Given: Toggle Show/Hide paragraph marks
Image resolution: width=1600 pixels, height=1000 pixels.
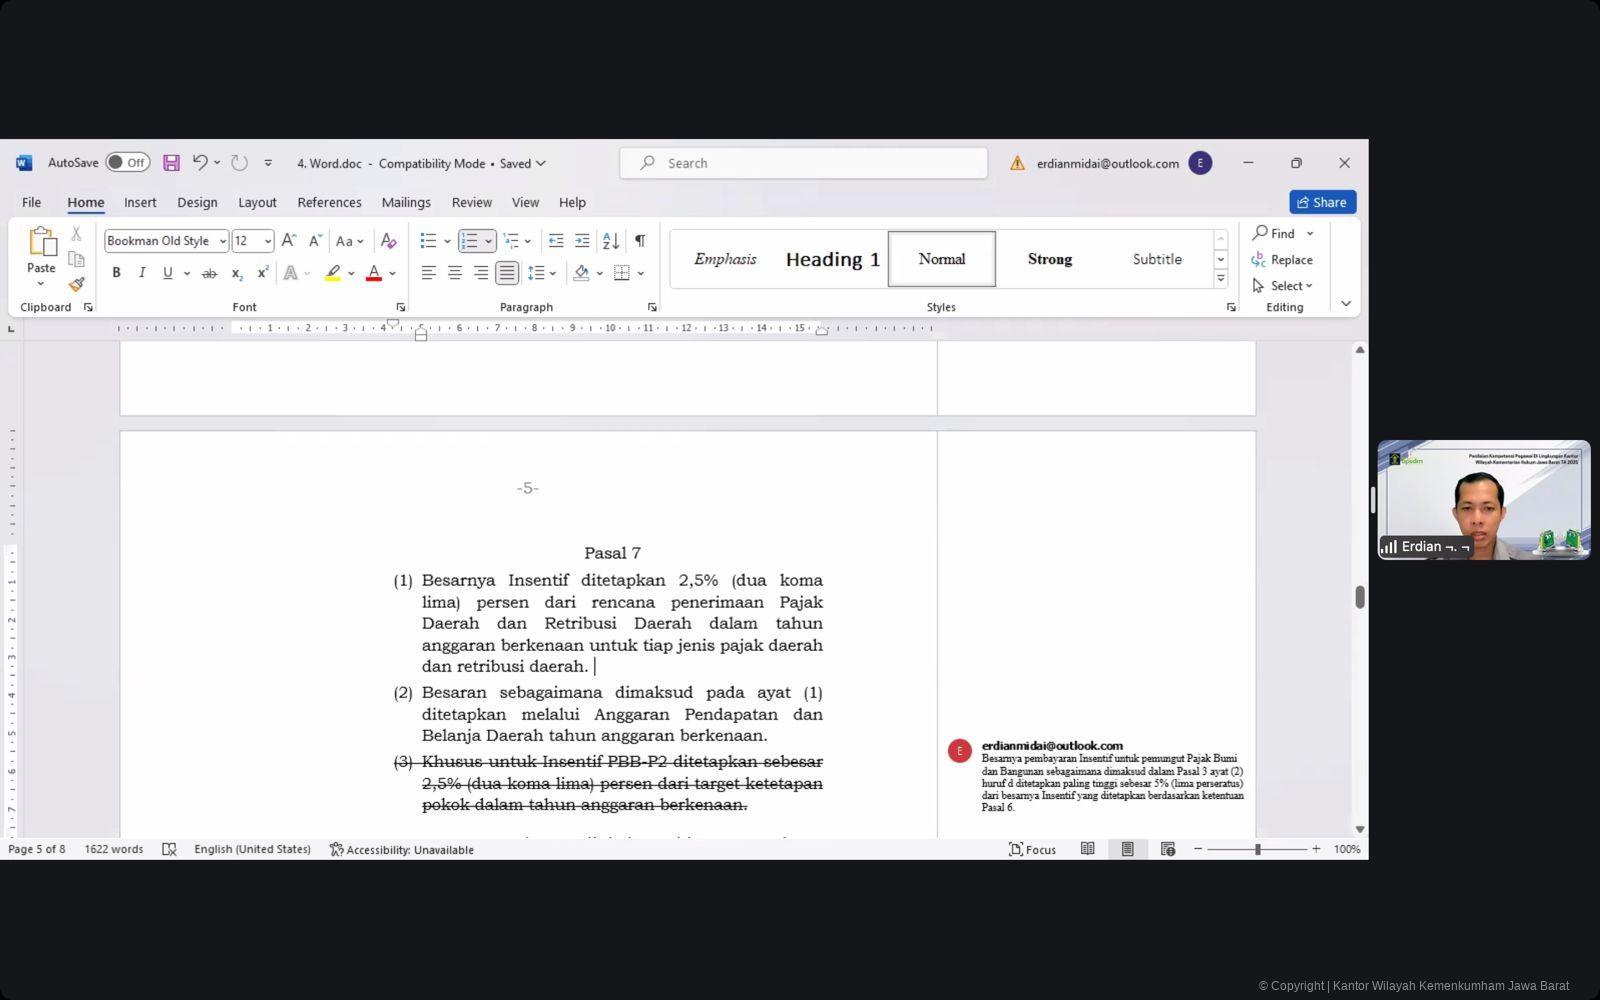Looking at the screenshot, I should (x=640, y=241).
